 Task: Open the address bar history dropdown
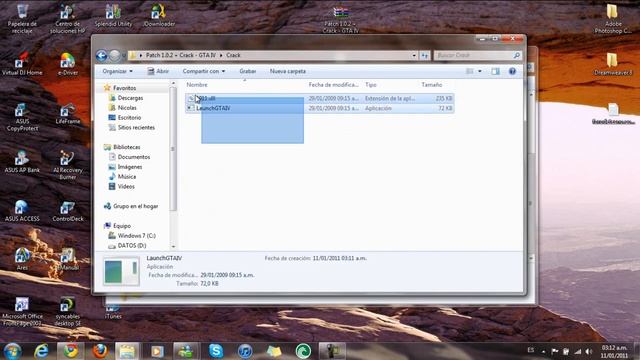pyautogui.click(x=414, y=55)
